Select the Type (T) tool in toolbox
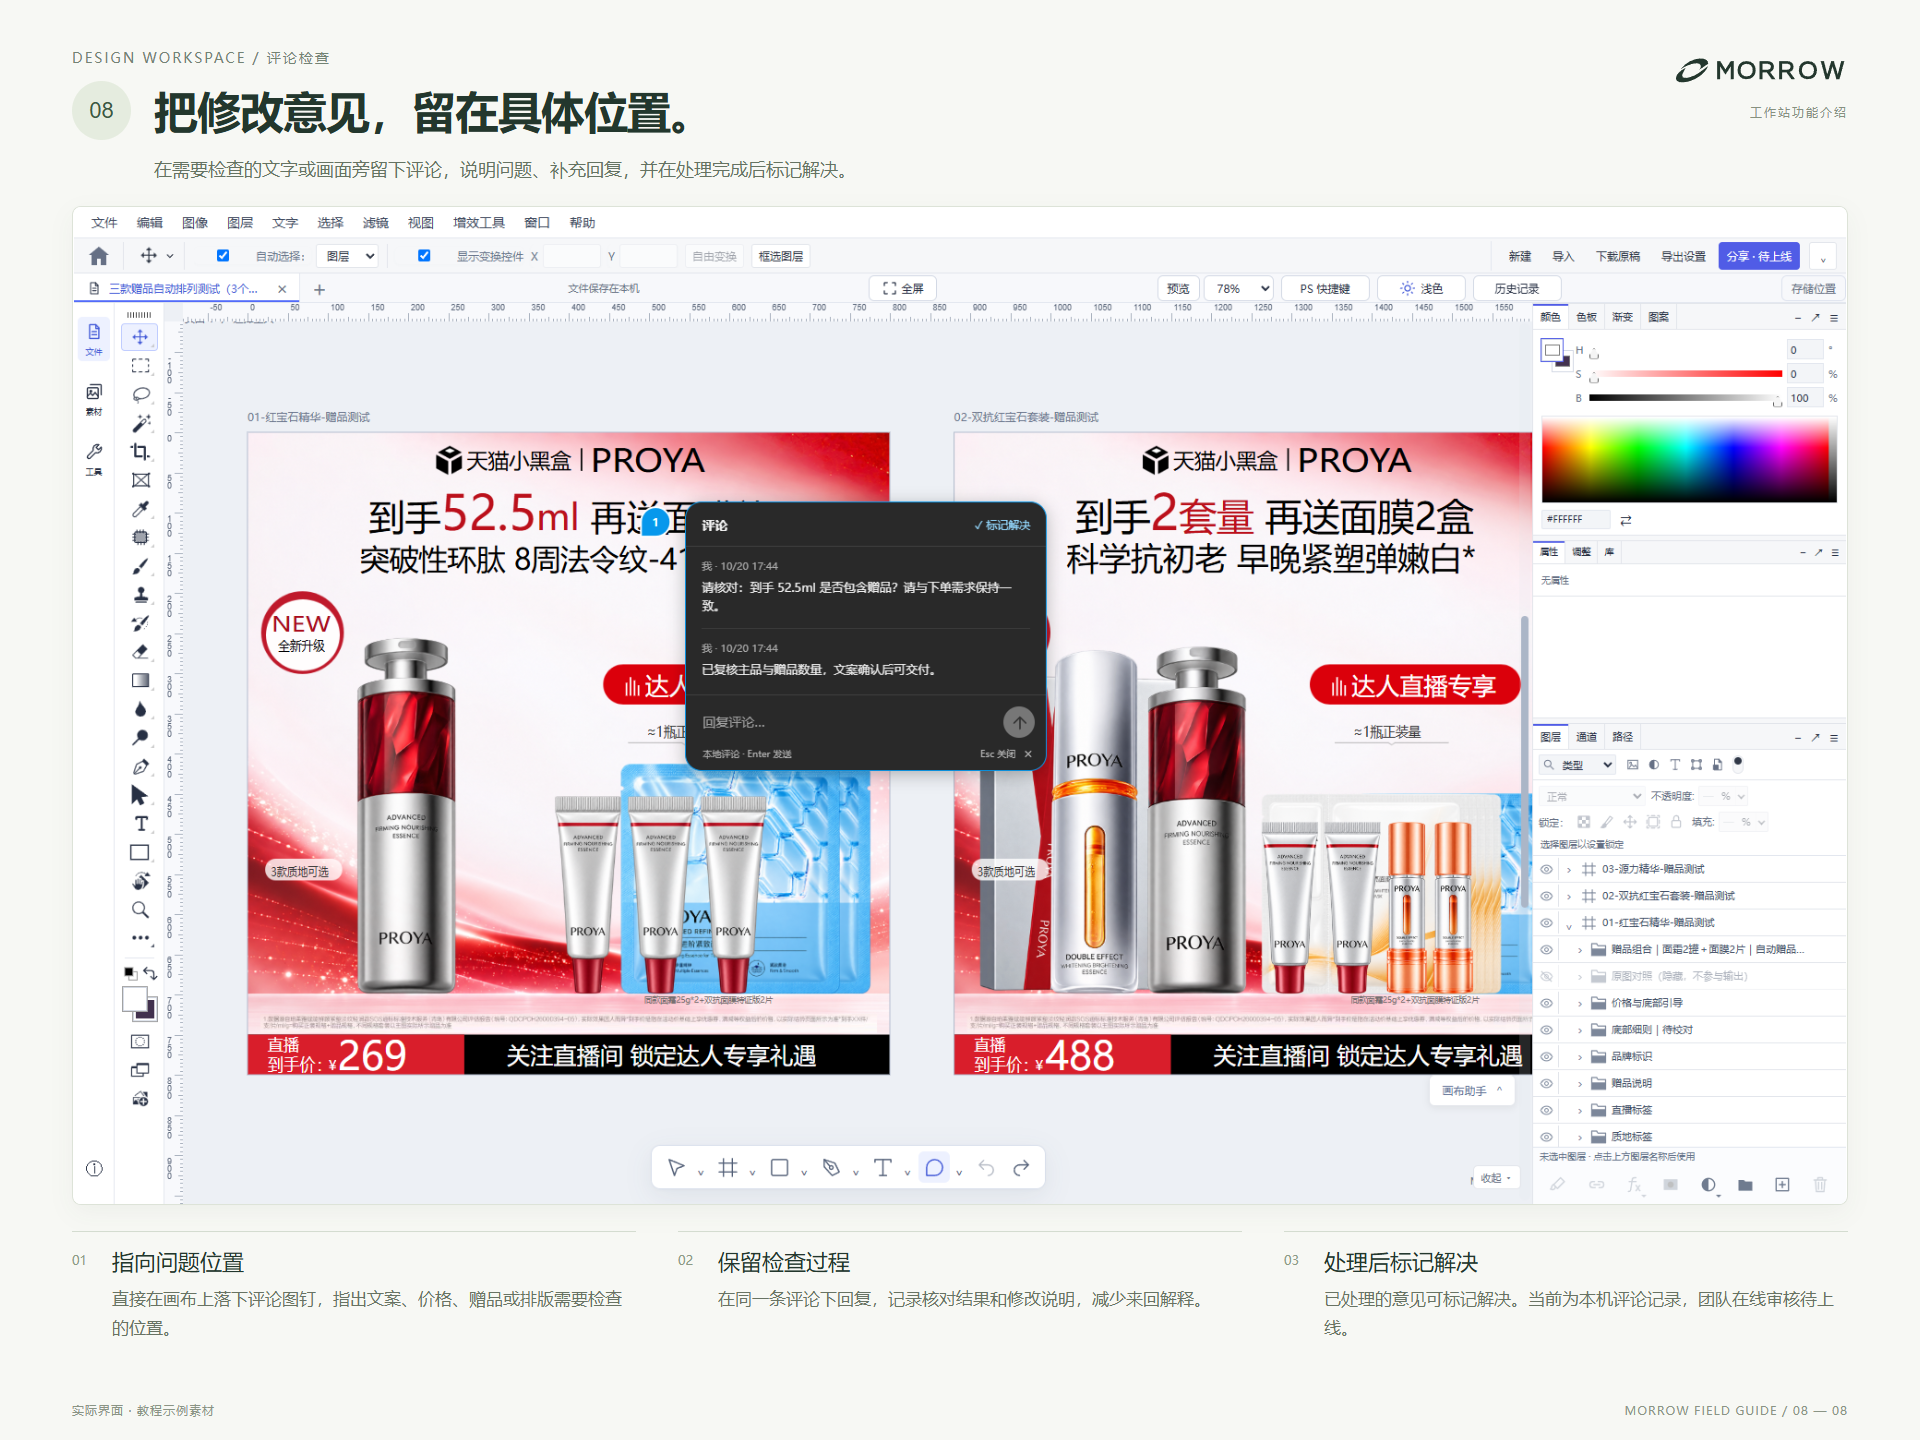1920x1440 pixels. pos(140,824)
